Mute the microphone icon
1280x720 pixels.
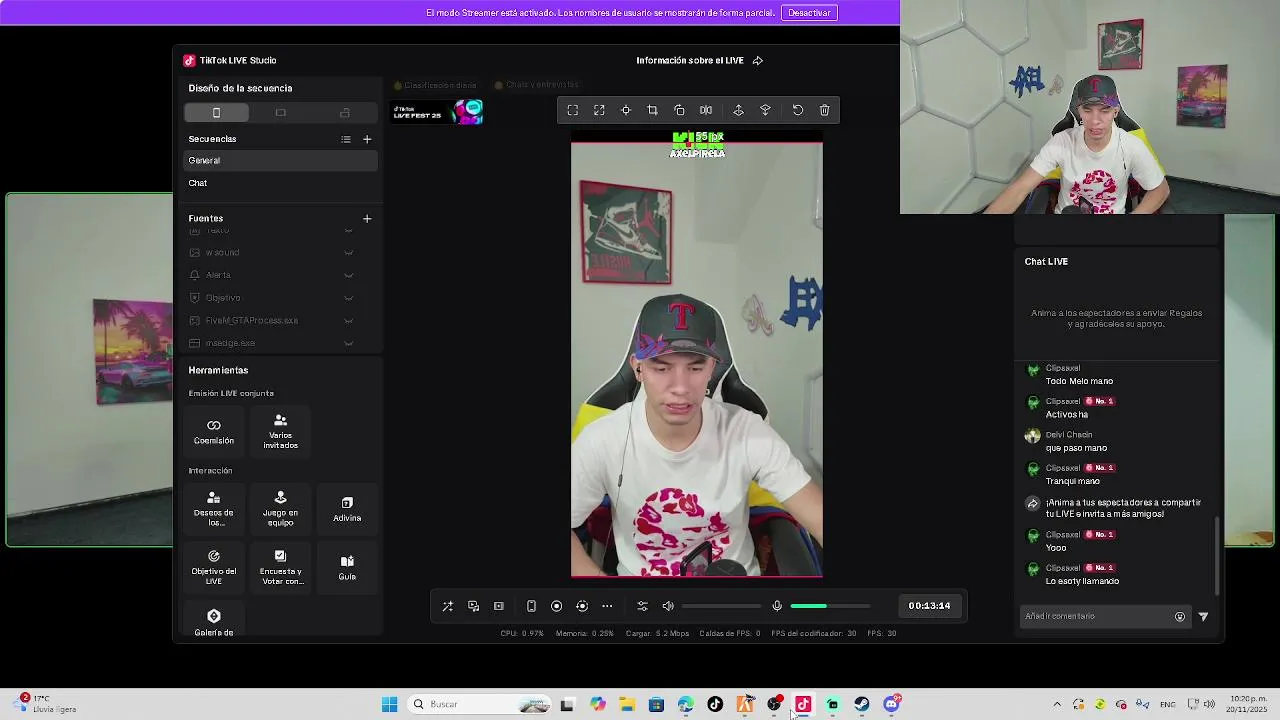point(777,606)
